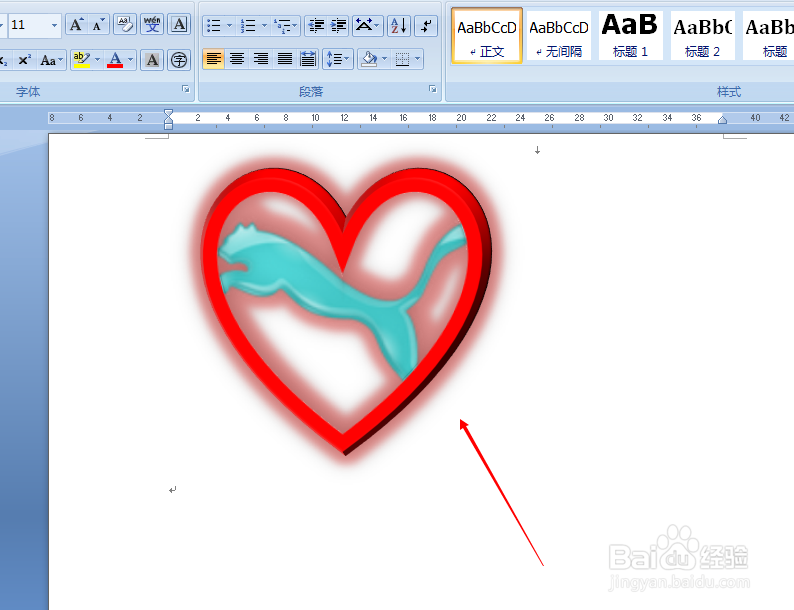794x610 pixels.
Task: Toggle character shading
Action: pos(152,60)
